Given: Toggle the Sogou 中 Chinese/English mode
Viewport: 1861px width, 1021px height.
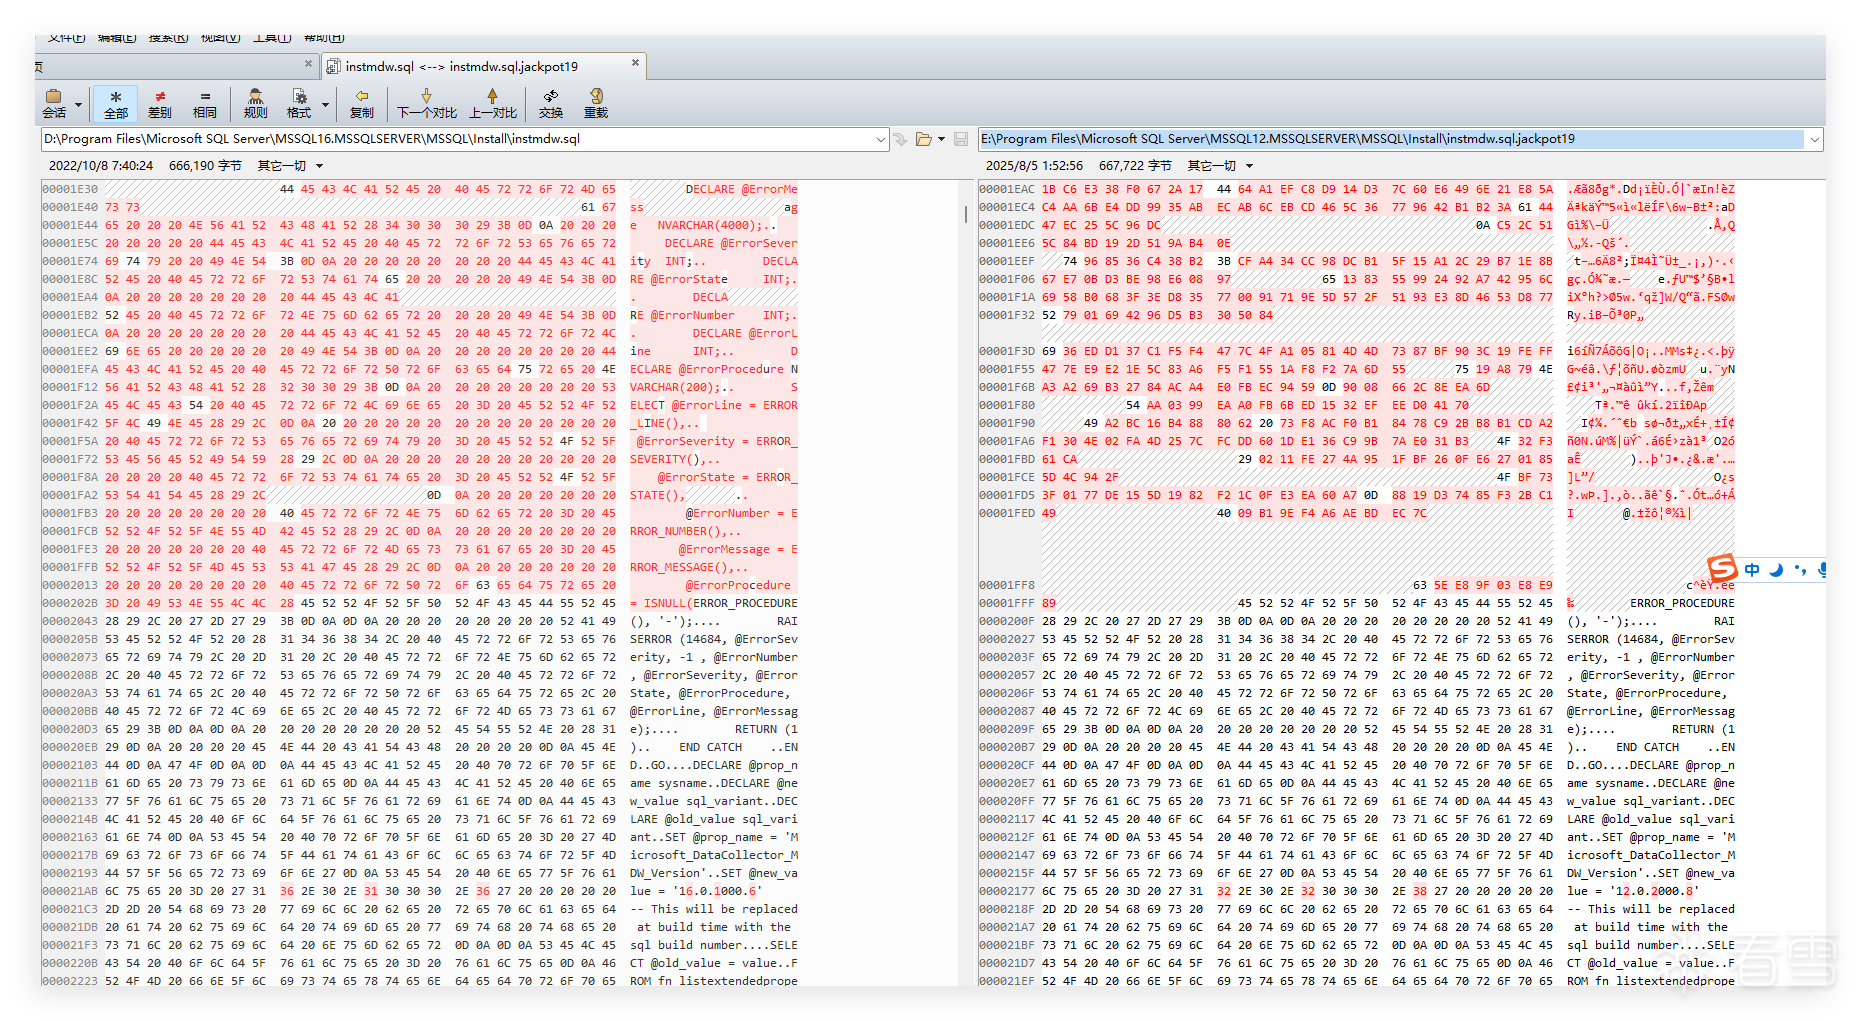Looking at the screenshot, I should coord(1752,570).
